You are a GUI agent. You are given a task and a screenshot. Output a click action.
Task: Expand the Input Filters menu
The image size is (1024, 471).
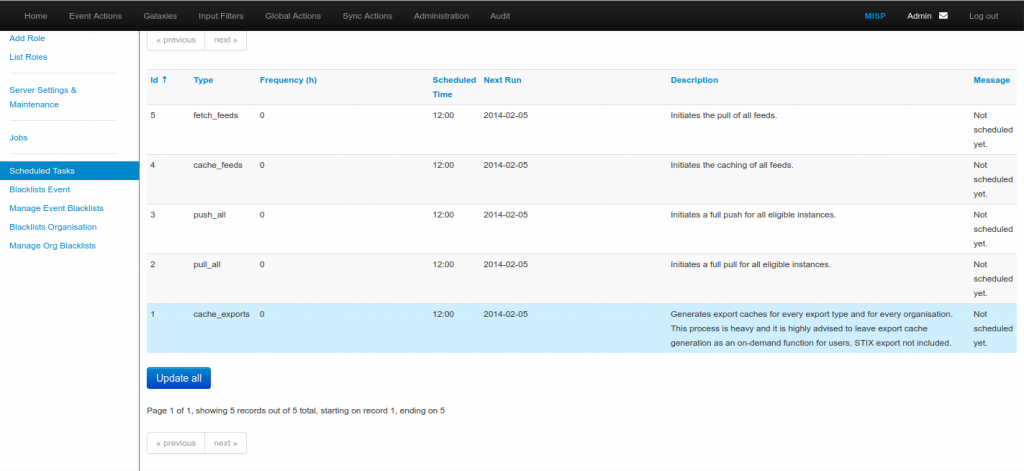coord(221,16)
